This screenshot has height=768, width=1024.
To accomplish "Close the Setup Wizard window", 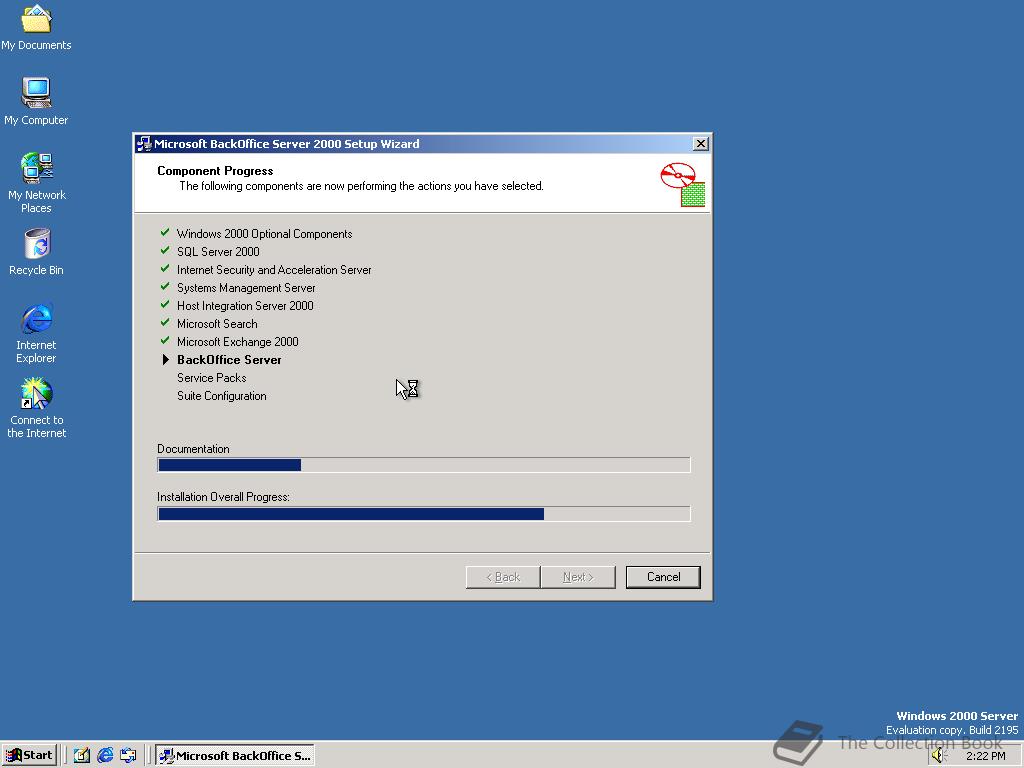I will pyautogui.click(x=700, y=144).
